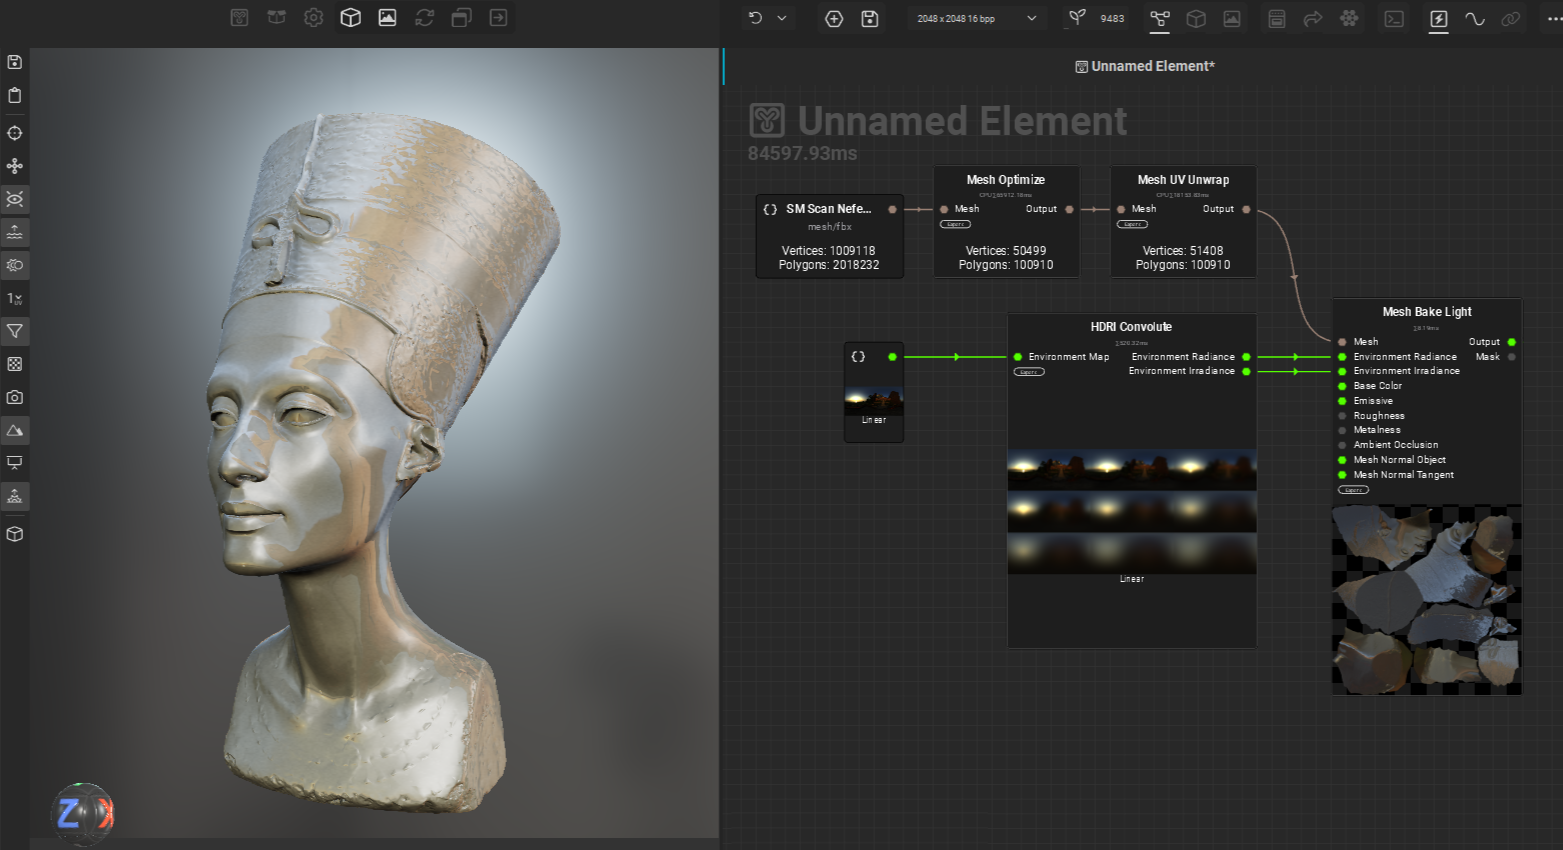Click the orientation gizmo in the 3D viewport
This screenshot has width=1563, height=850.
point(82,814)
